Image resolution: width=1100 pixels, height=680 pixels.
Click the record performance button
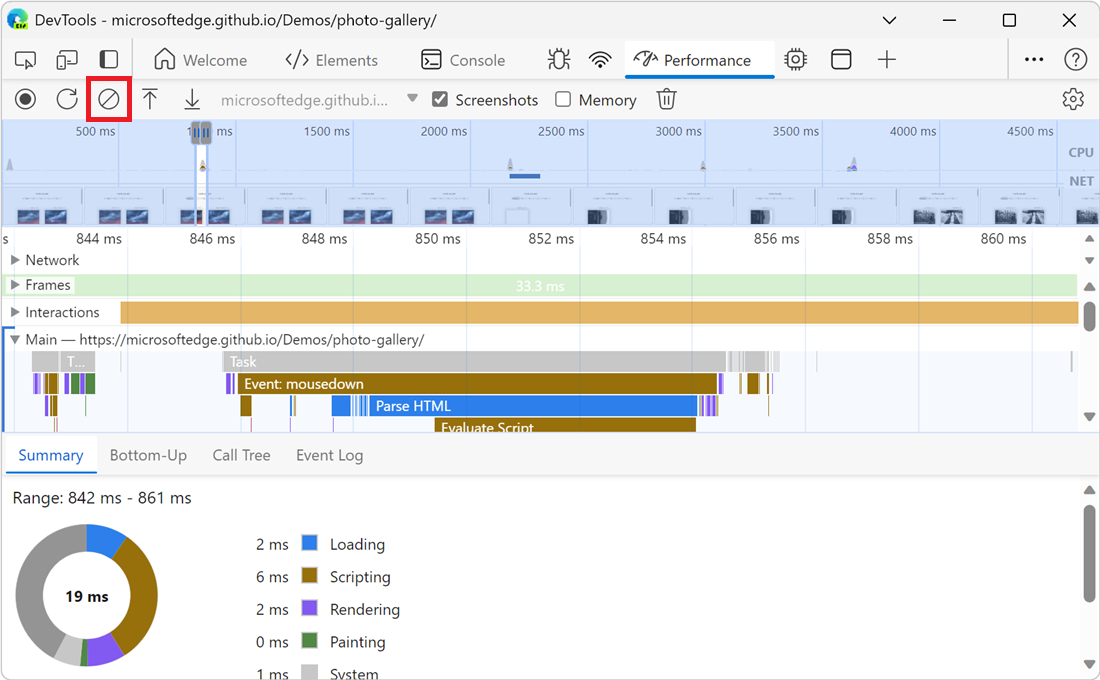[25, 99]
